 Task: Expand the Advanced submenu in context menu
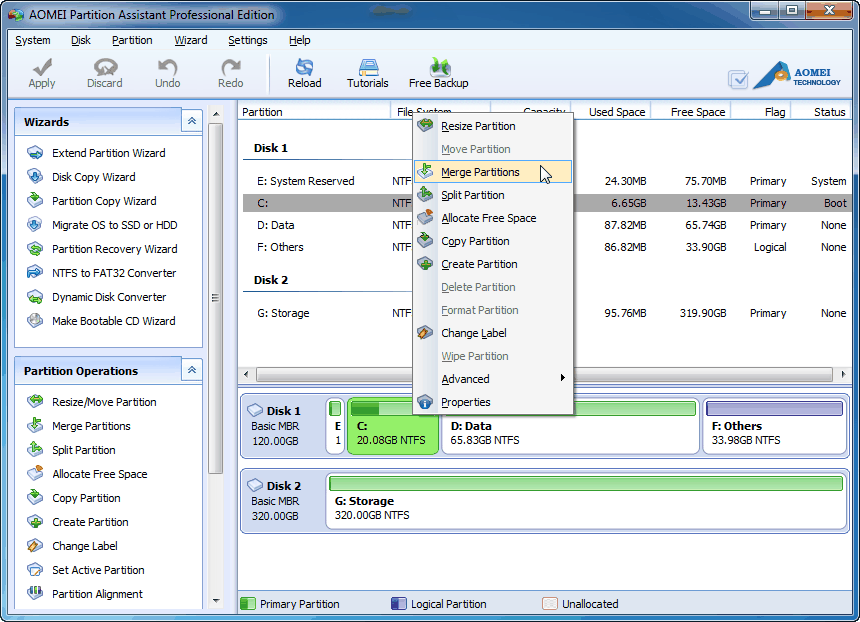[465, 379]
